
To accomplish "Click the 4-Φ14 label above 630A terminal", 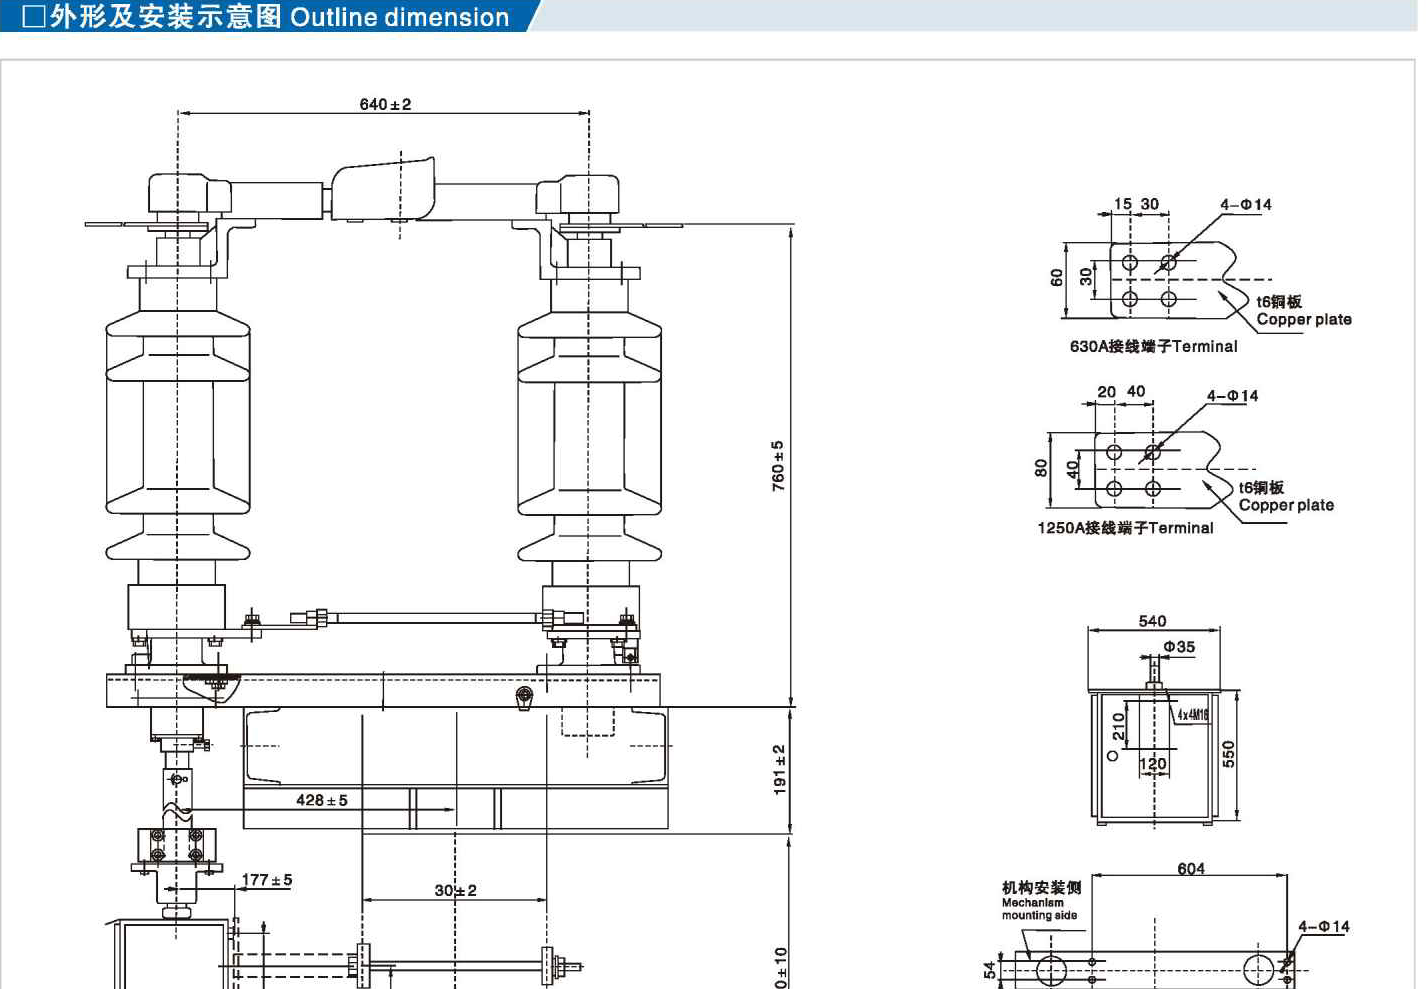I will 1245,204.
